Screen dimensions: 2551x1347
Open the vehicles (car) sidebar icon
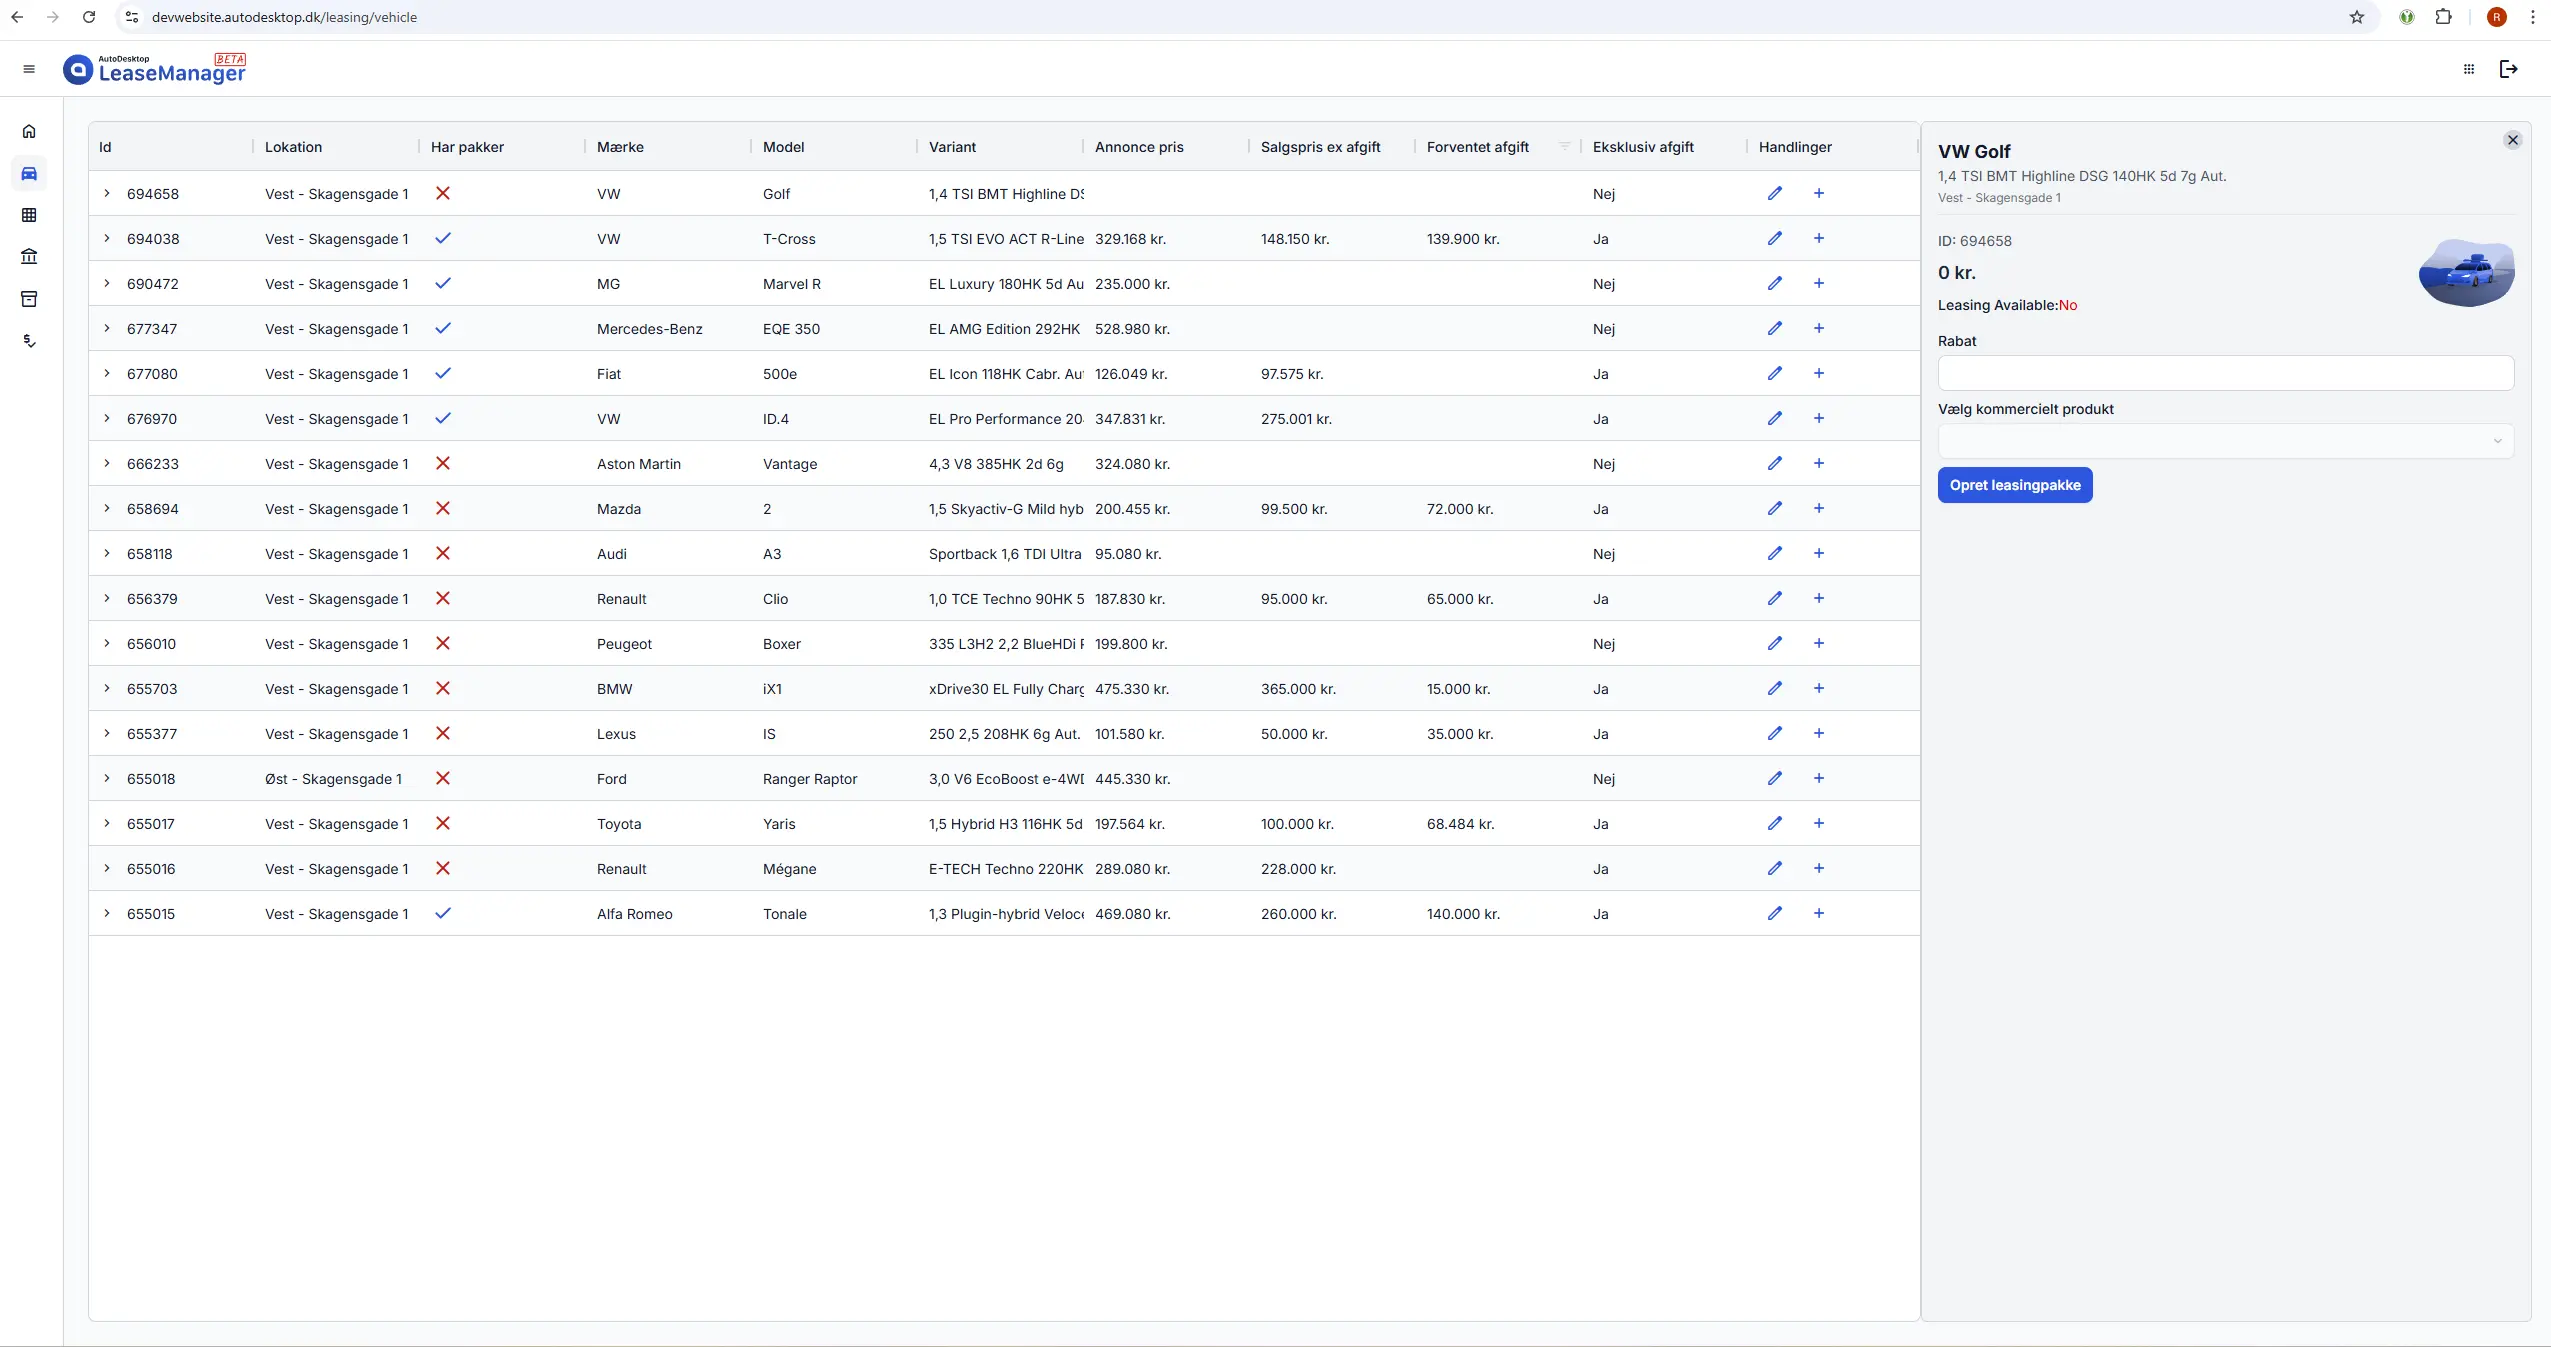(29, 174)
